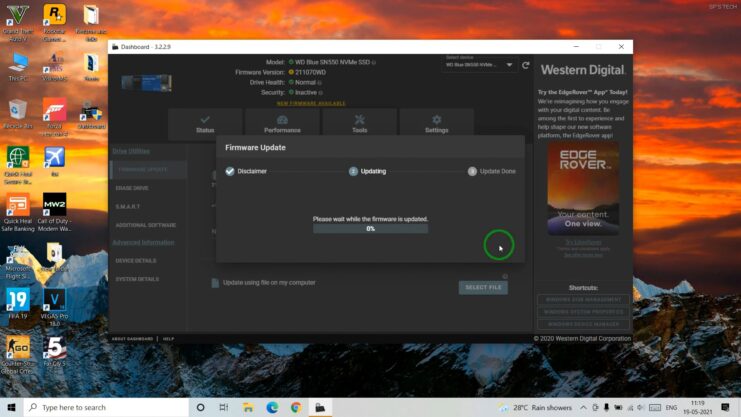Viewport: 741px width, 417px height.
Task: Select the Counter-Strike Global Offensive icon
Action: pos(17,355)
